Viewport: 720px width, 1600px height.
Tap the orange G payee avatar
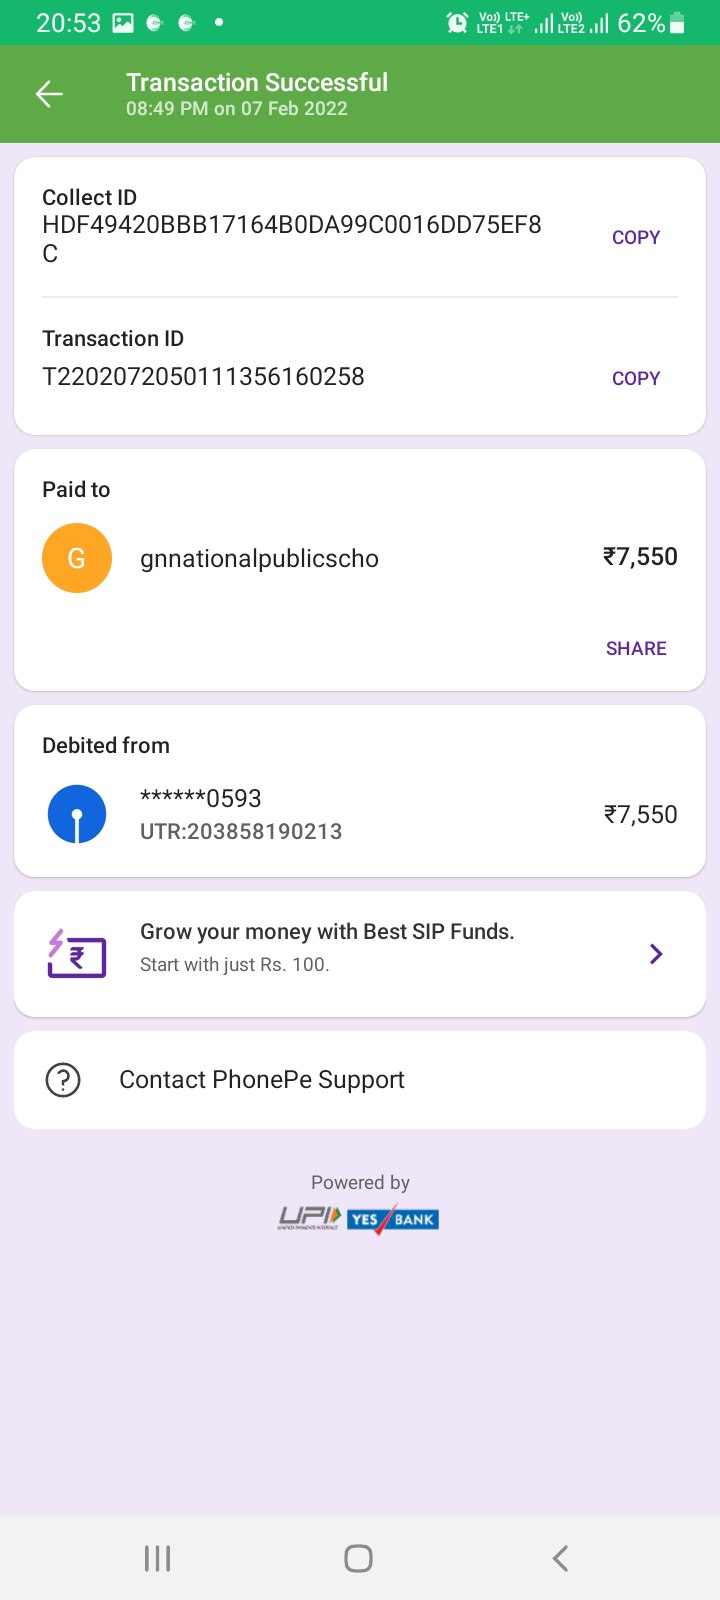click(76, 558)
